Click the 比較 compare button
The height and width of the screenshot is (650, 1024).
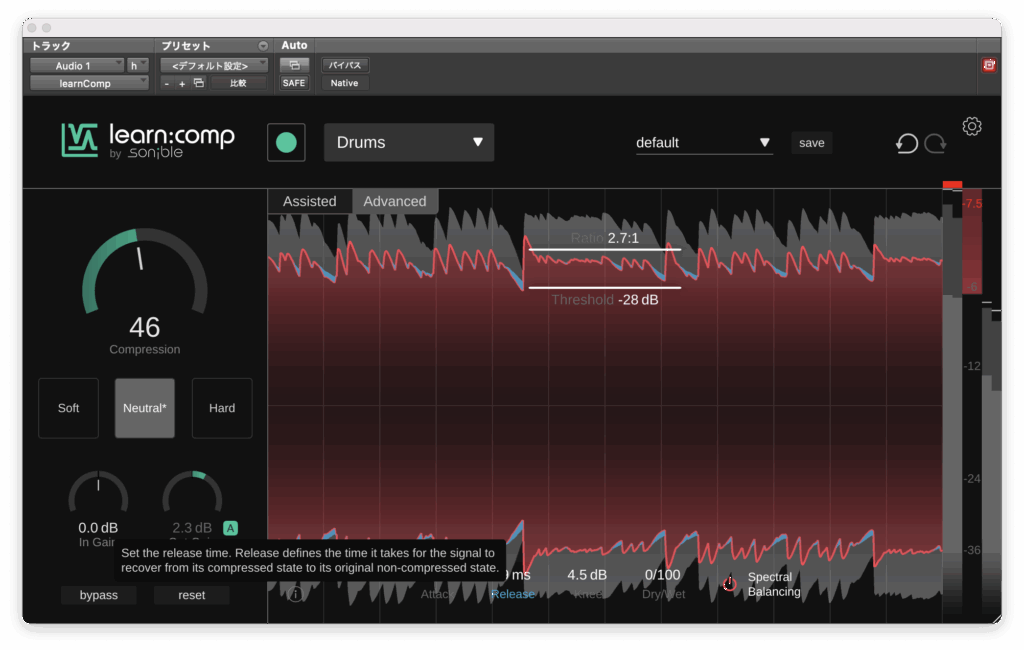click(x=238, y=83)
